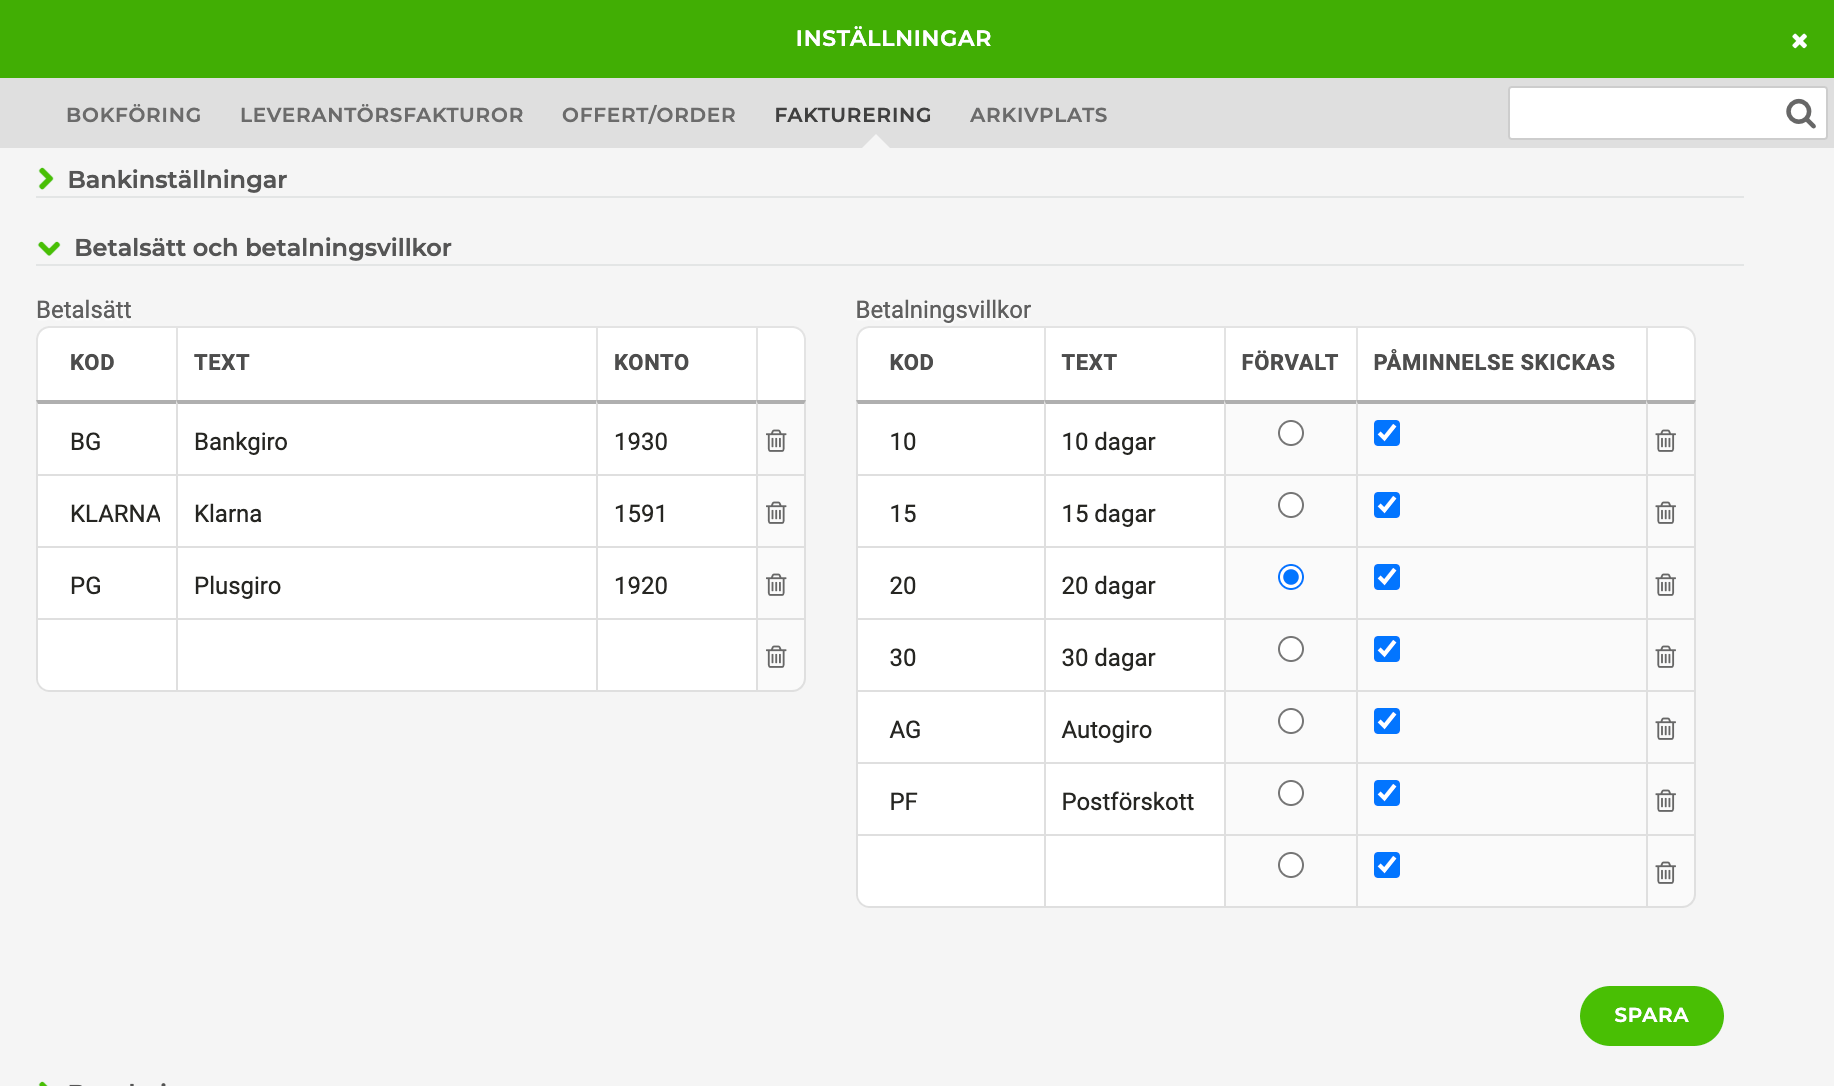Close the Inställningar dialog
The width and height of the screenshot is (1834, 1086).
pos(1799,41)
